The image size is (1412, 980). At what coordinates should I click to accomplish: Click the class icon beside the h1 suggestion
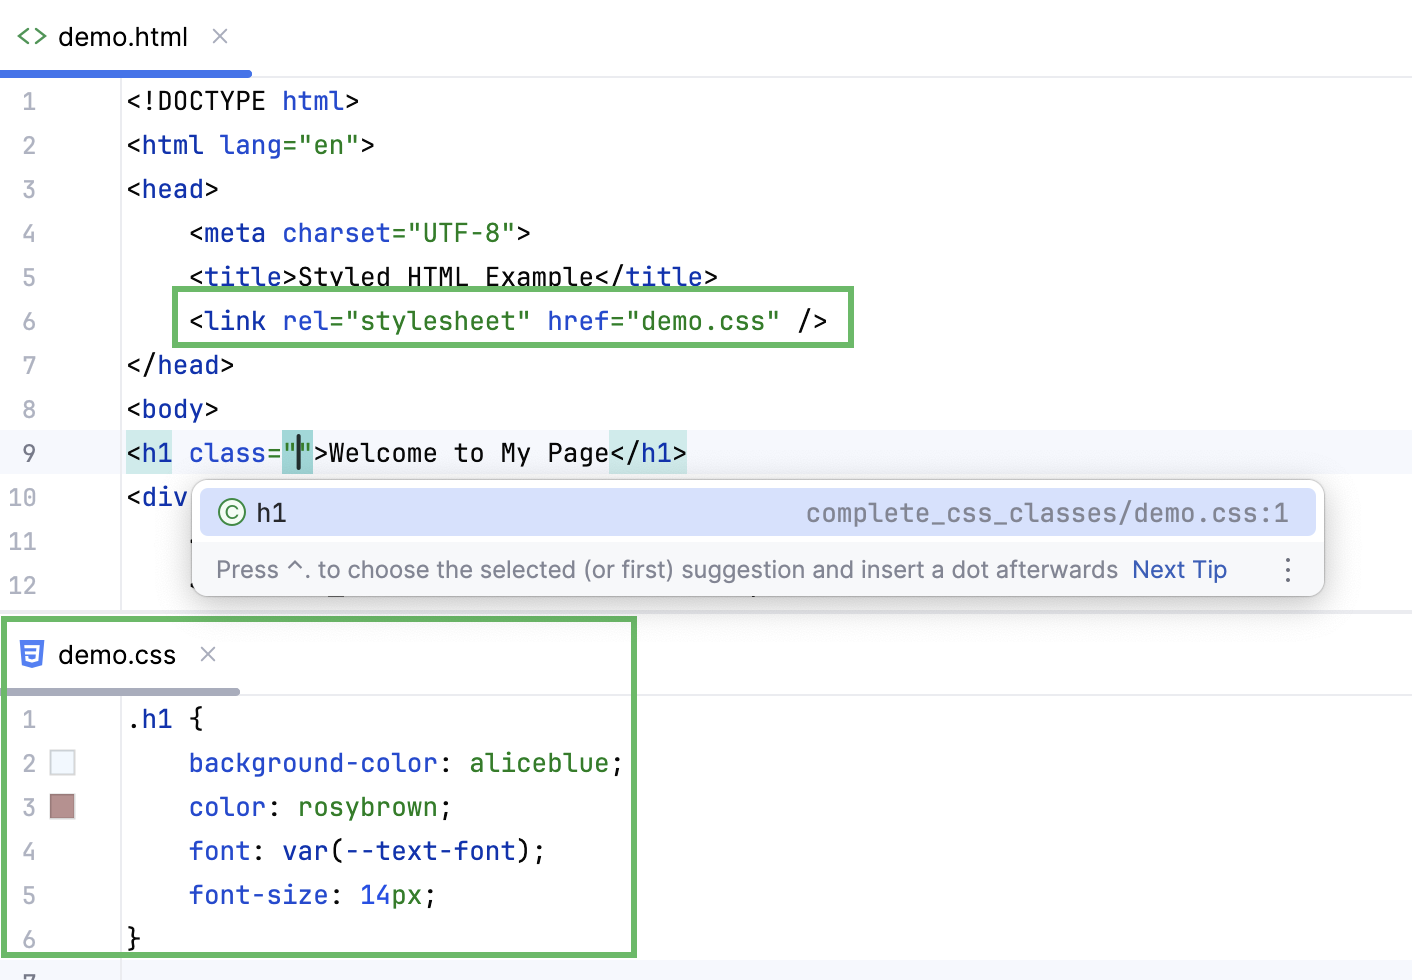coord(230,512)
